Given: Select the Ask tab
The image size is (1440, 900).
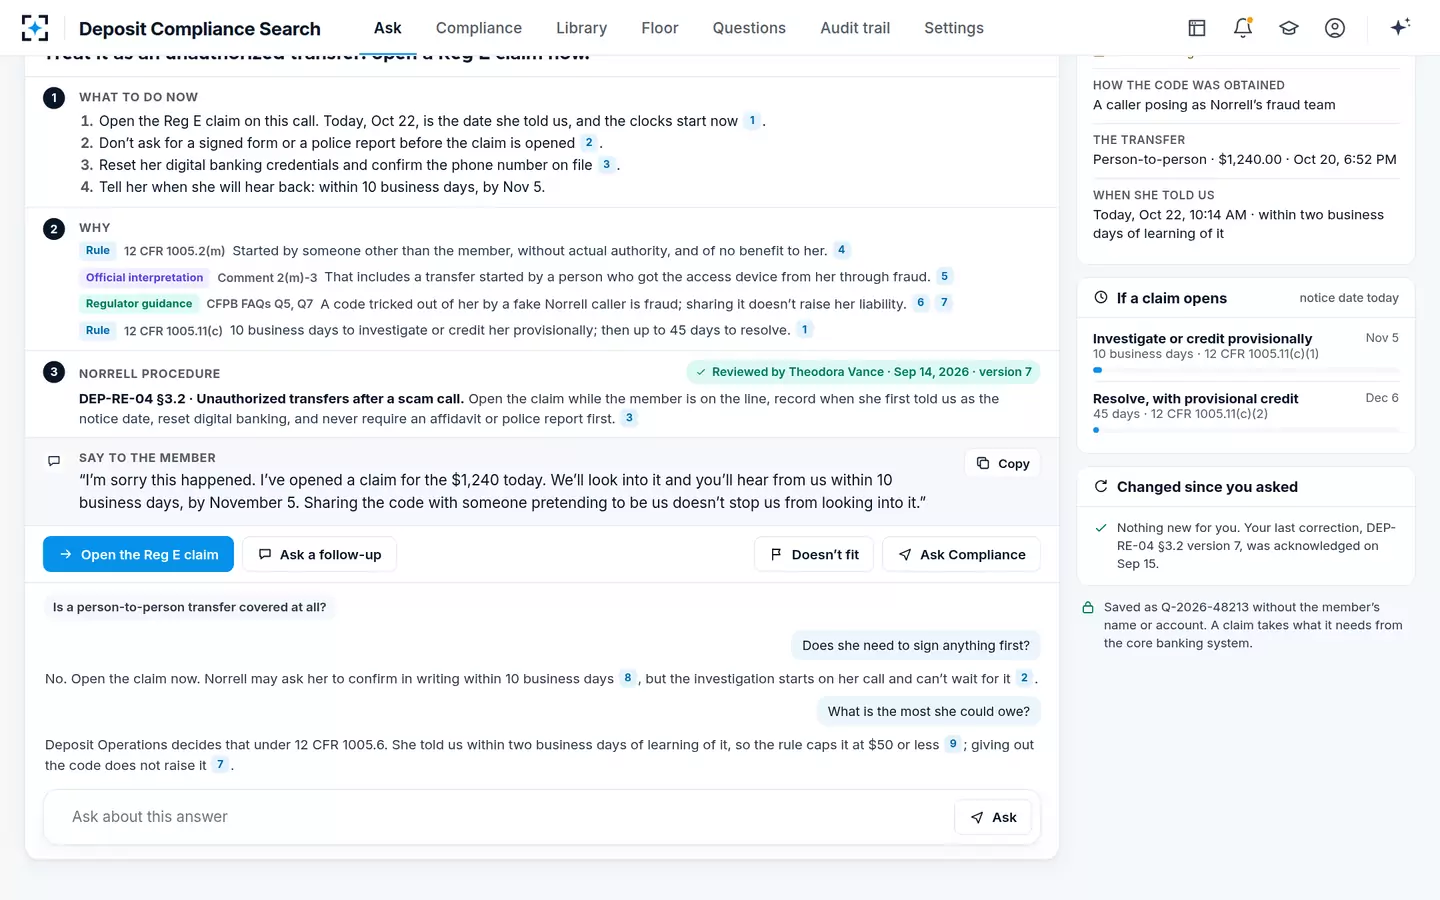Looking at the screenshot, I should tap(388, 28).
